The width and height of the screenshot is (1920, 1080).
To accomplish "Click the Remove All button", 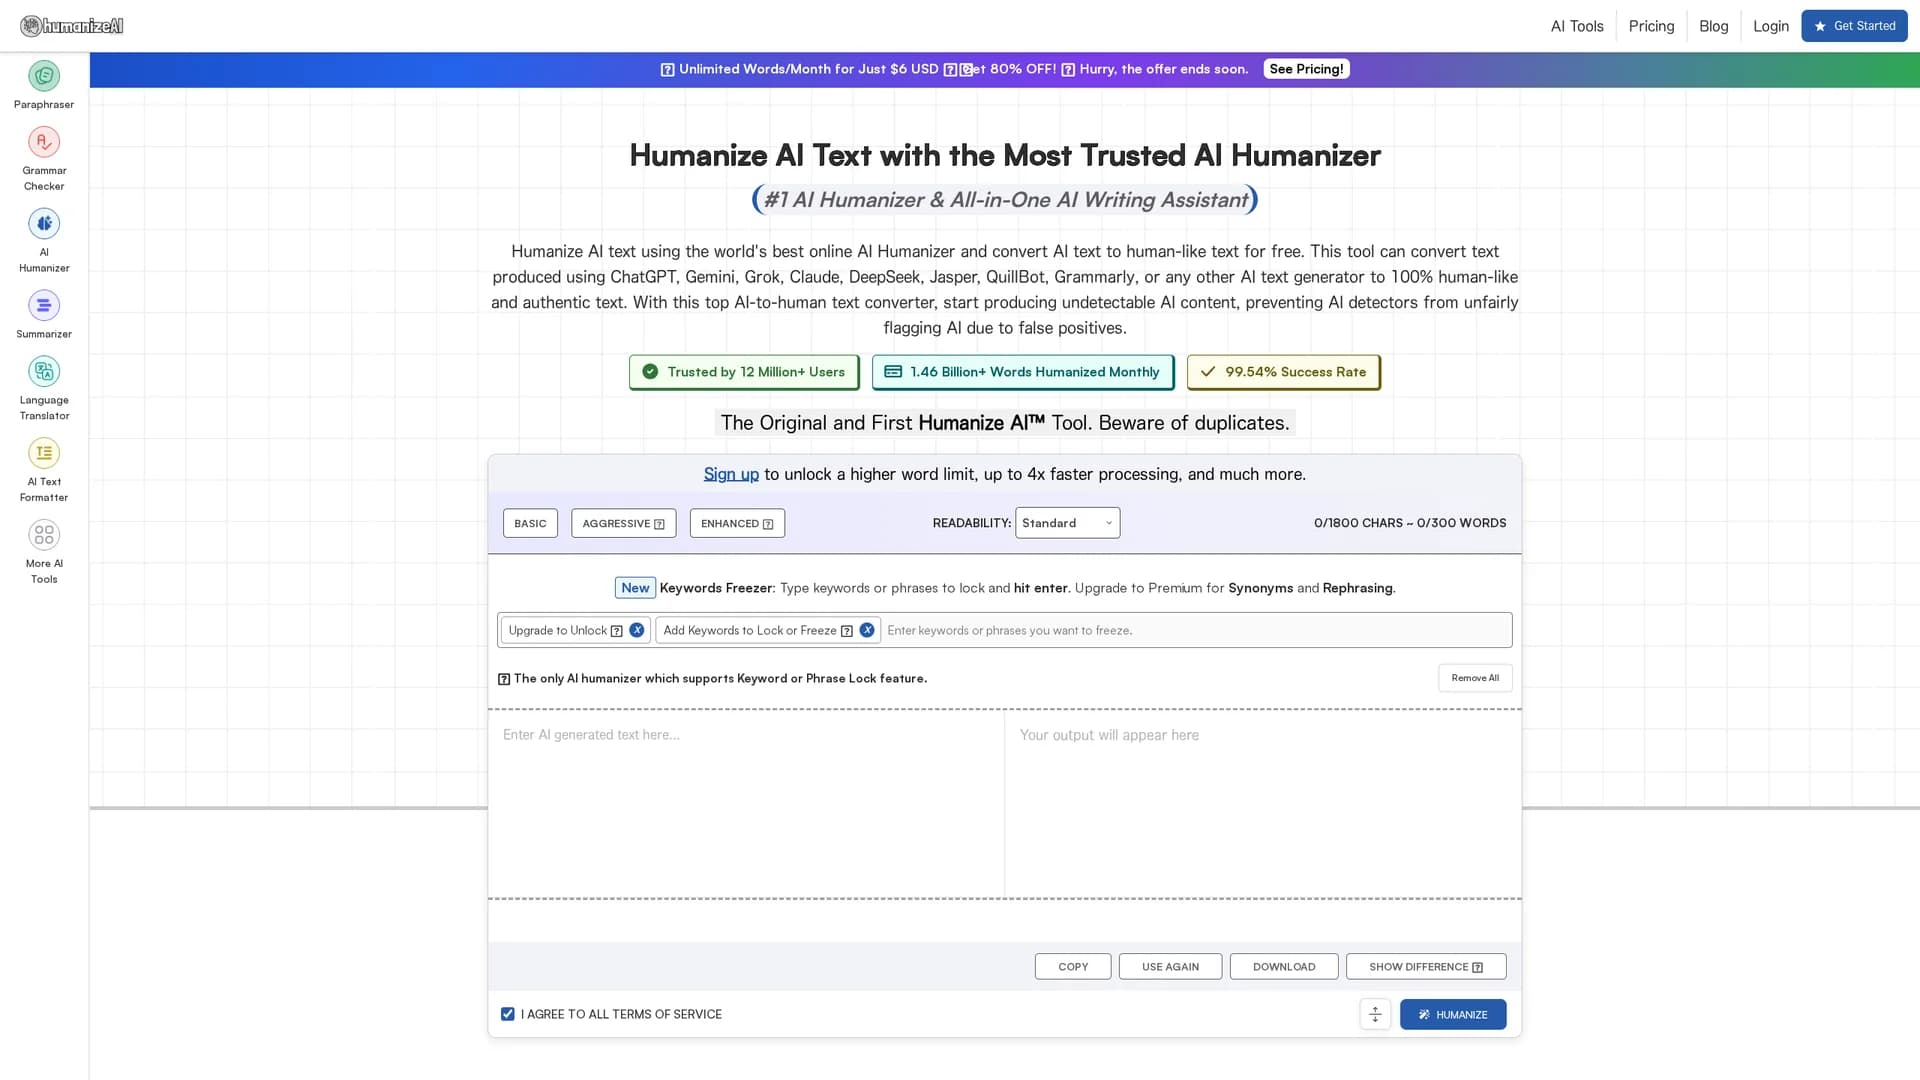I will point(1475,678).
